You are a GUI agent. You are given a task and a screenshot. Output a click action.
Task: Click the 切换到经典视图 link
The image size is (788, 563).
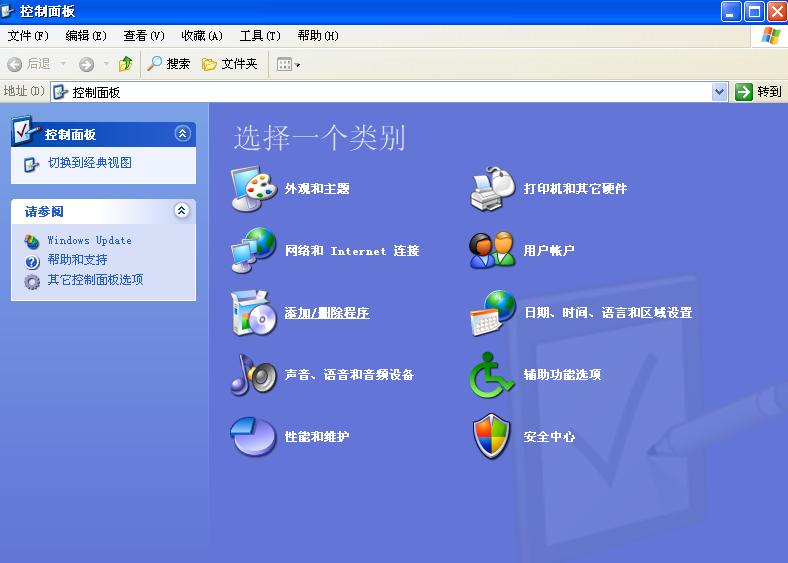click(89, 163)
